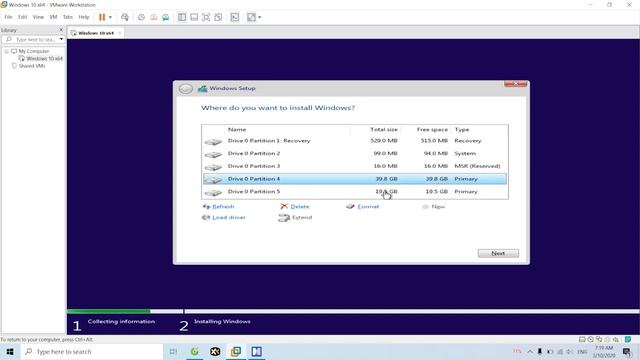This screenshot has width=640, height=360.
Task: Click the back arrow in Windows Setup
Action: point(186,89)
